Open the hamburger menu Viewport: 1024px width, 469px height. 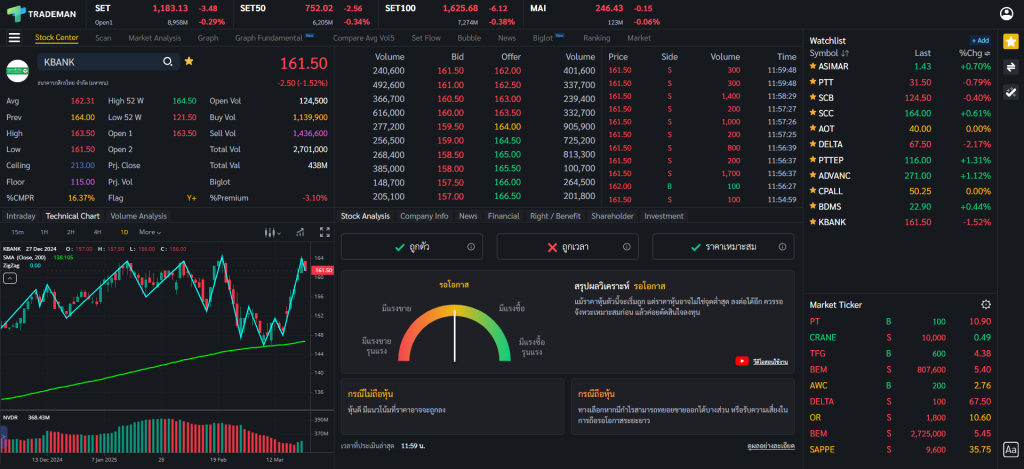coord(14,38)
